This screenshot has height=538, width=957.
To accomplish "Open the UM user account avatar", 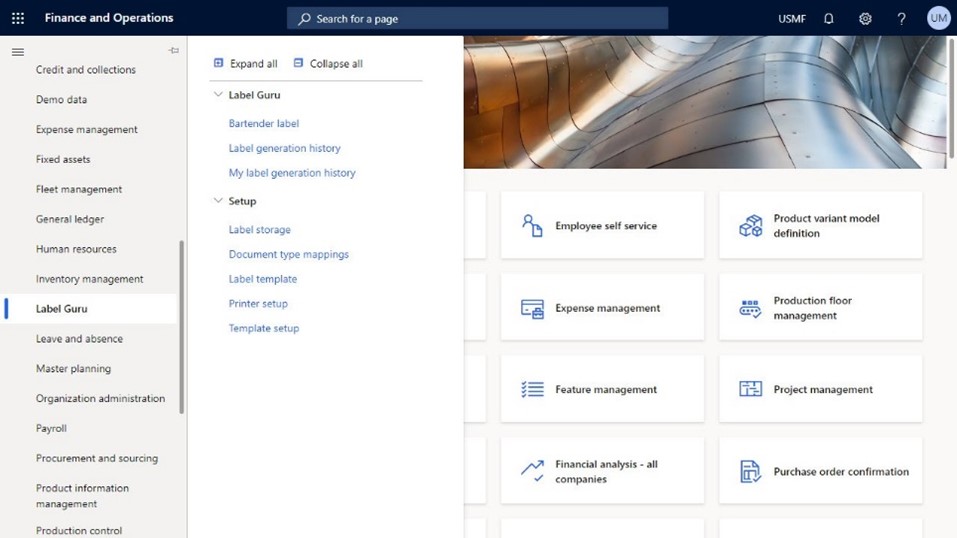I will (938, 18).
